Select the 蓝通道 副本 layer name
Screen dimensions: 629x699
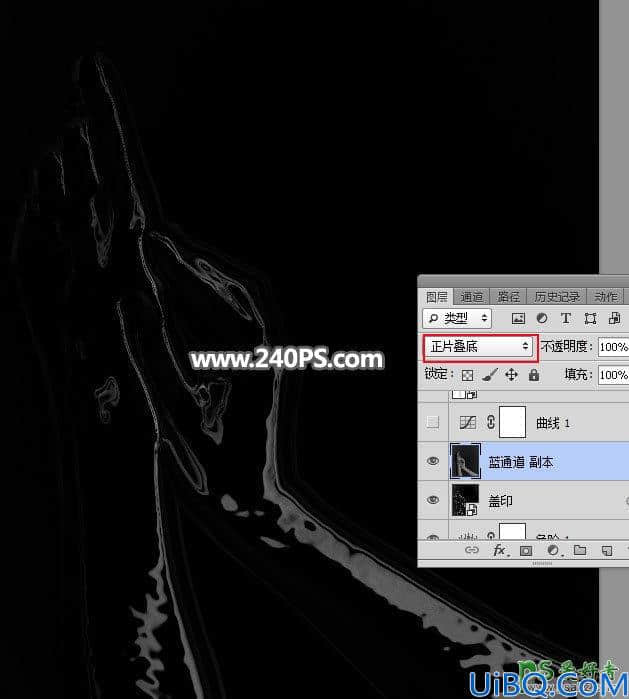pos(520,462)
